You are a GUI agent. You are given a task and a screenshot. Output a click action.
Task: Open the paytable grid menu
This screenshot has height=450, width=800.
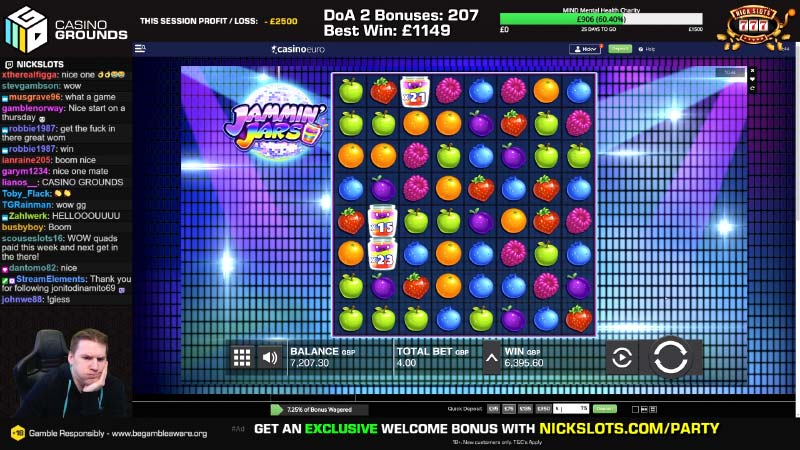coord(242,358)
